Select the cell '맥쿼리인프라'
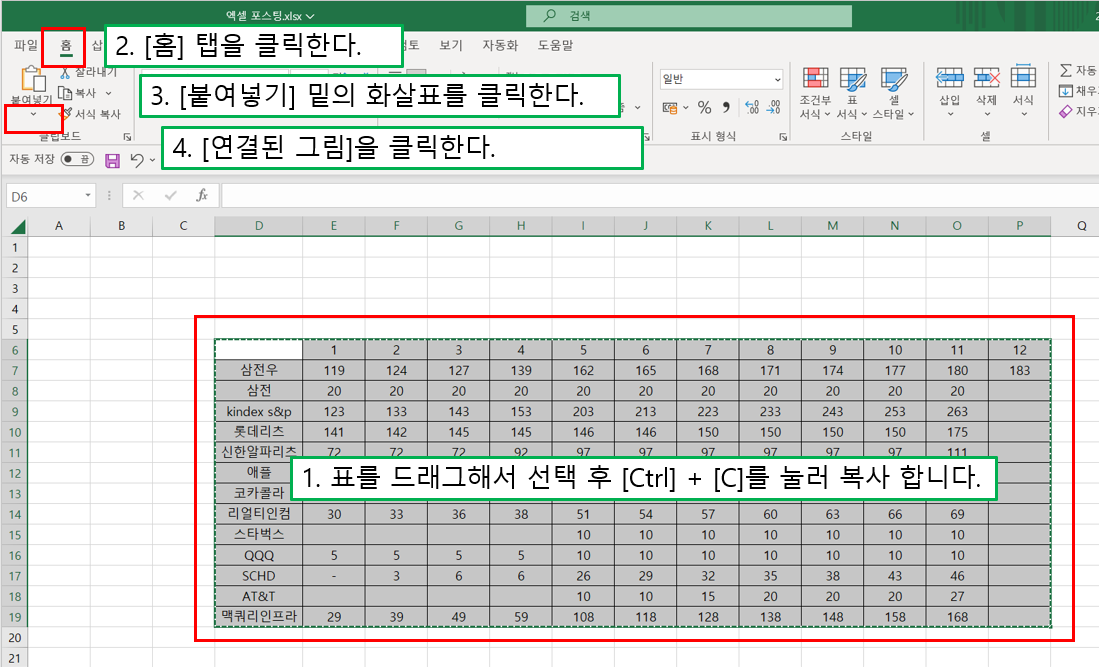This screenshot has height=667, width=1099. tap(259, 617)
